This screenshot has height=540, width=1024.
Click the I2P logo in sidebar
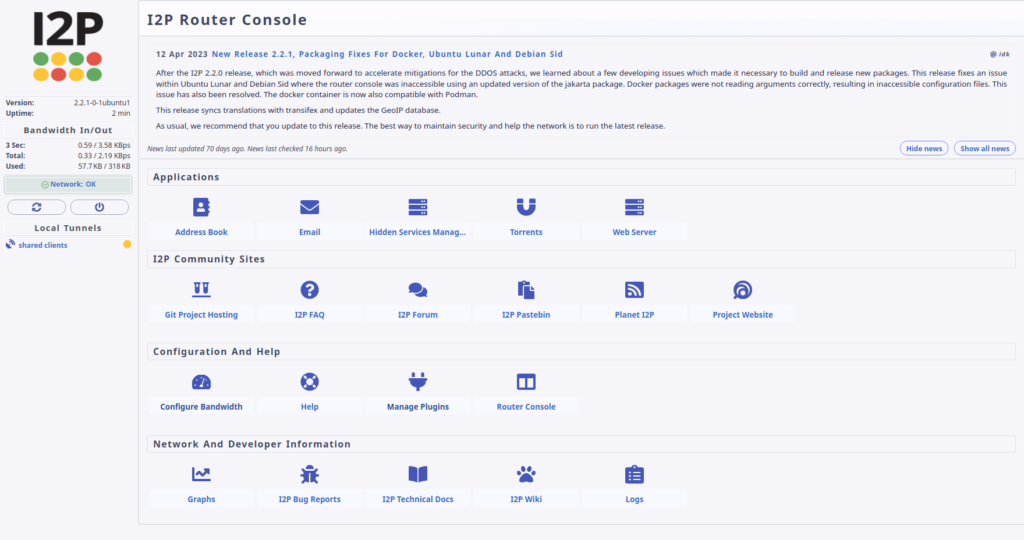[x=68, y=46]
